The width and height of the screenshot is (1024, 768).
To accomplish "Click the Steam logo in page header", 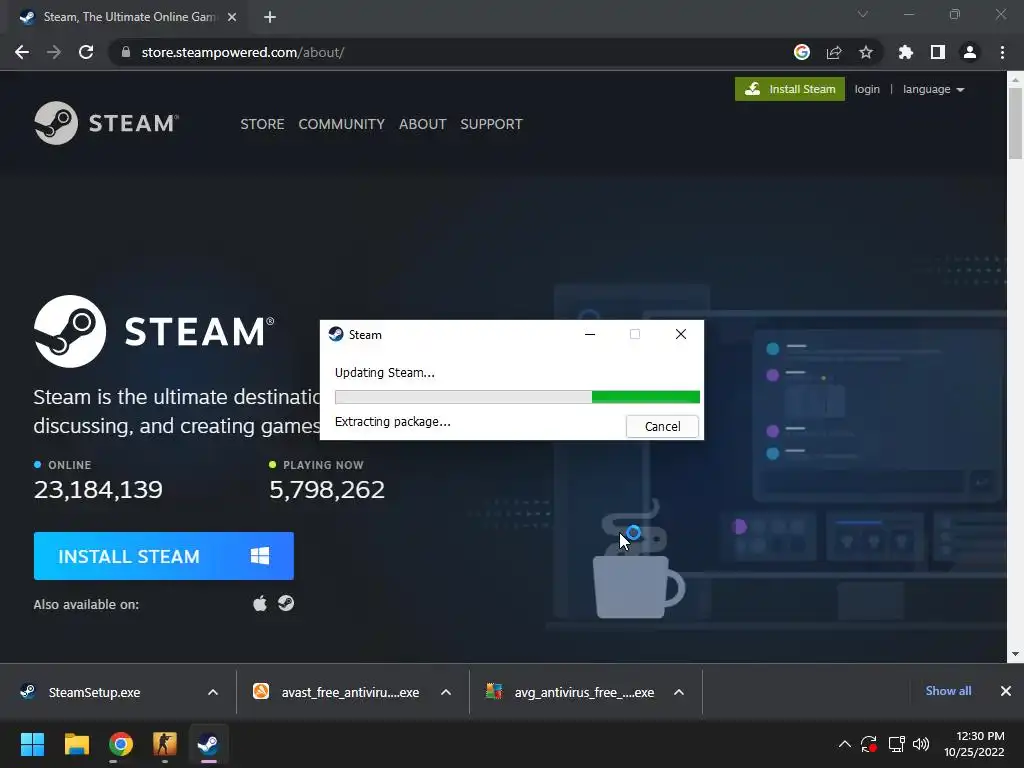I will point(106,123).
